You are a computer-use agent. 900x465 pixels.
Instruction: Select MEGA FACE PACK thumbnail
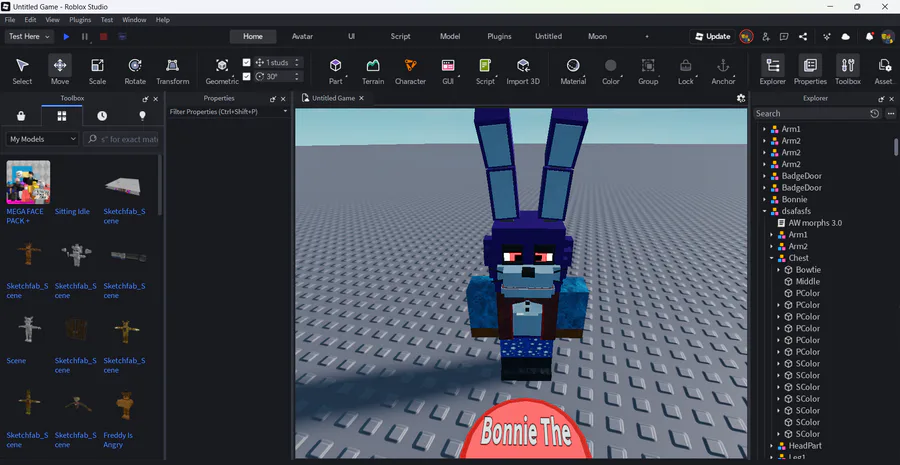[28, 182]
